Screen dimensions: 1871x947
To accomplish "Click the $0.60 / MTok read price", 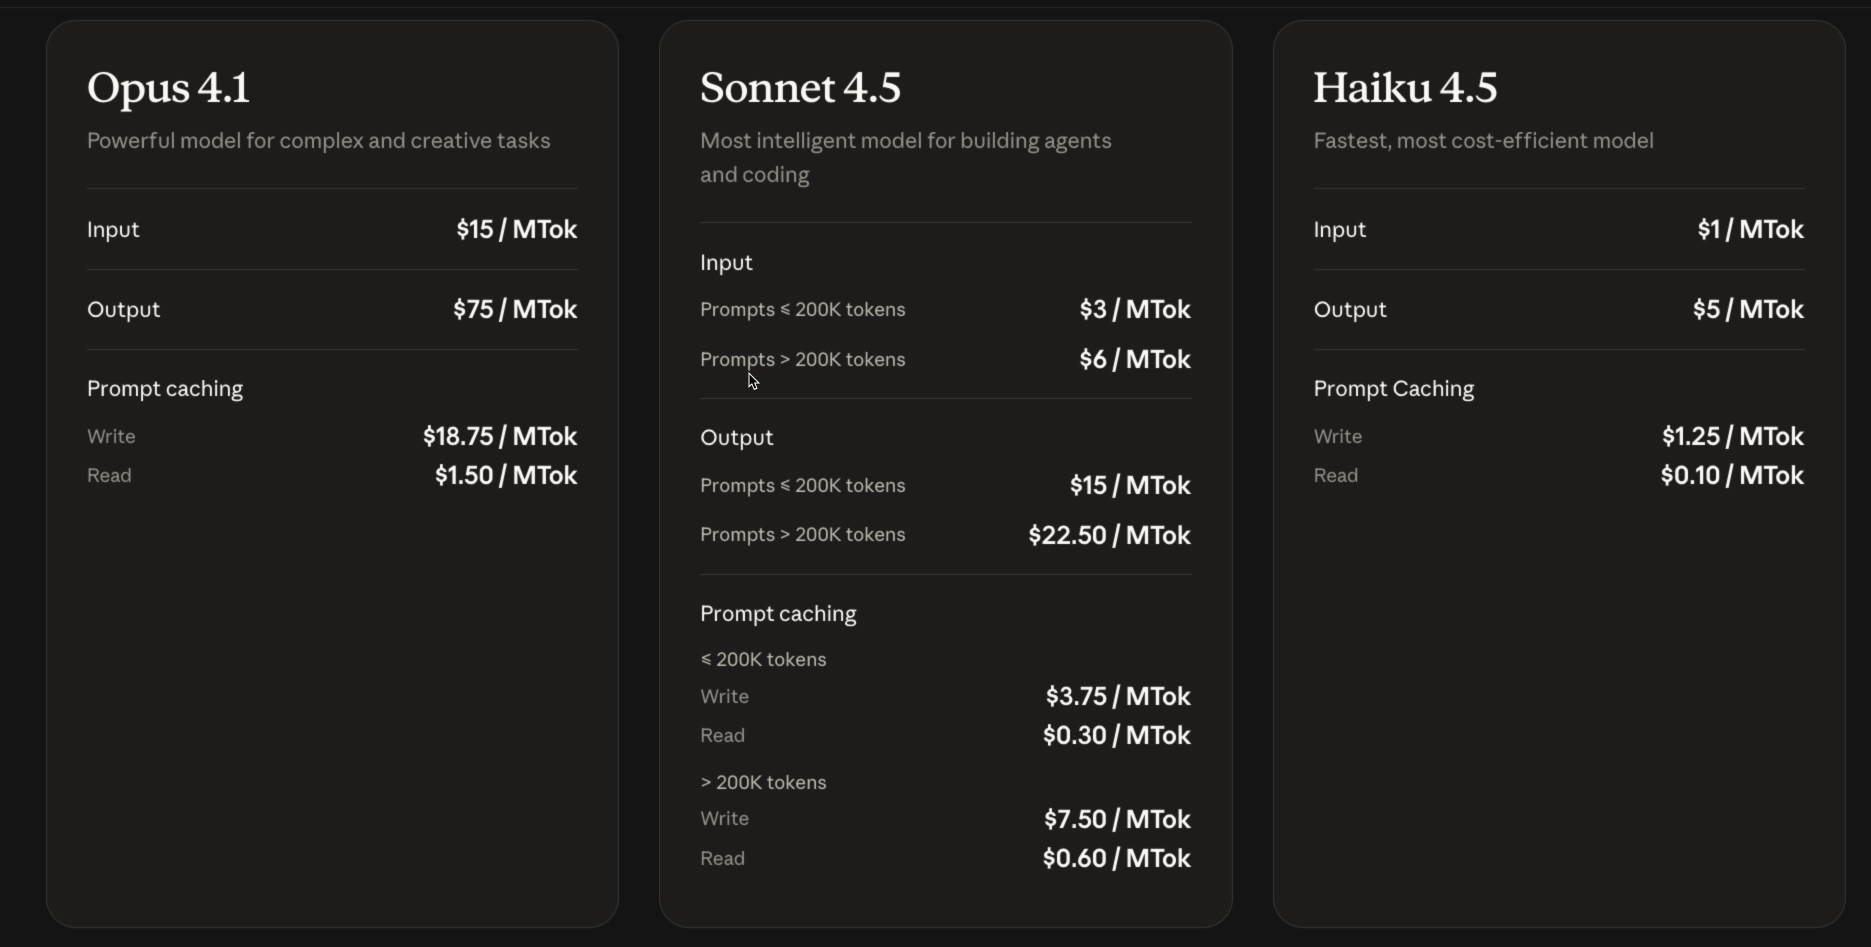I will point(1116,859).
